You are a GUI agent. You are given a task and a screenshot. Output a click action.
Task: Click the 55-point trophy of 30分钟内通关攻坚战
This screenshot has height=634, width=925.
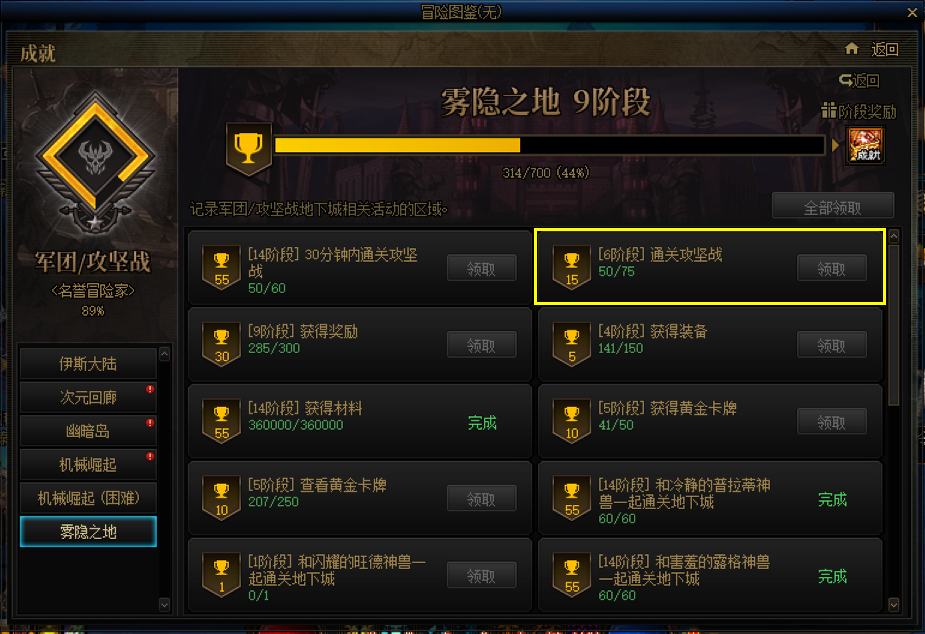click(221, 268)
